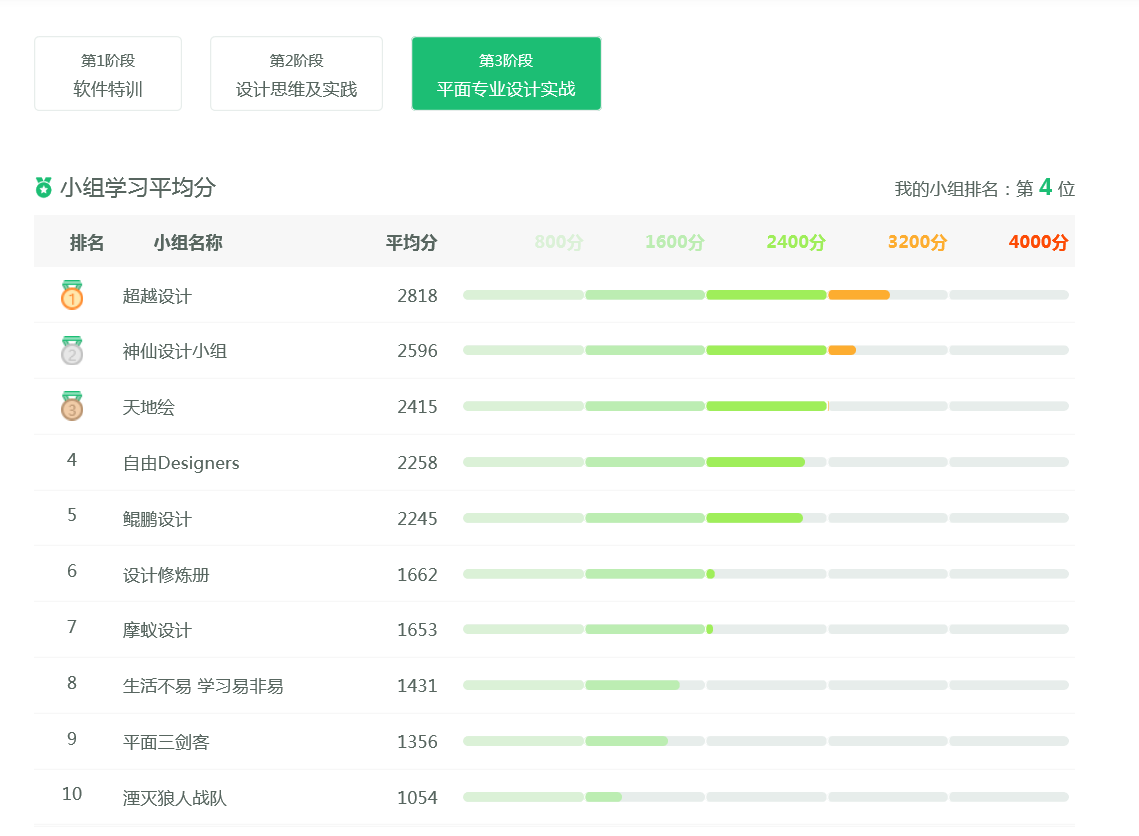This screenshot has width=1139, height=836.
Task: Click the 4000分 scale label
Action: click(x=1038, y=242)
